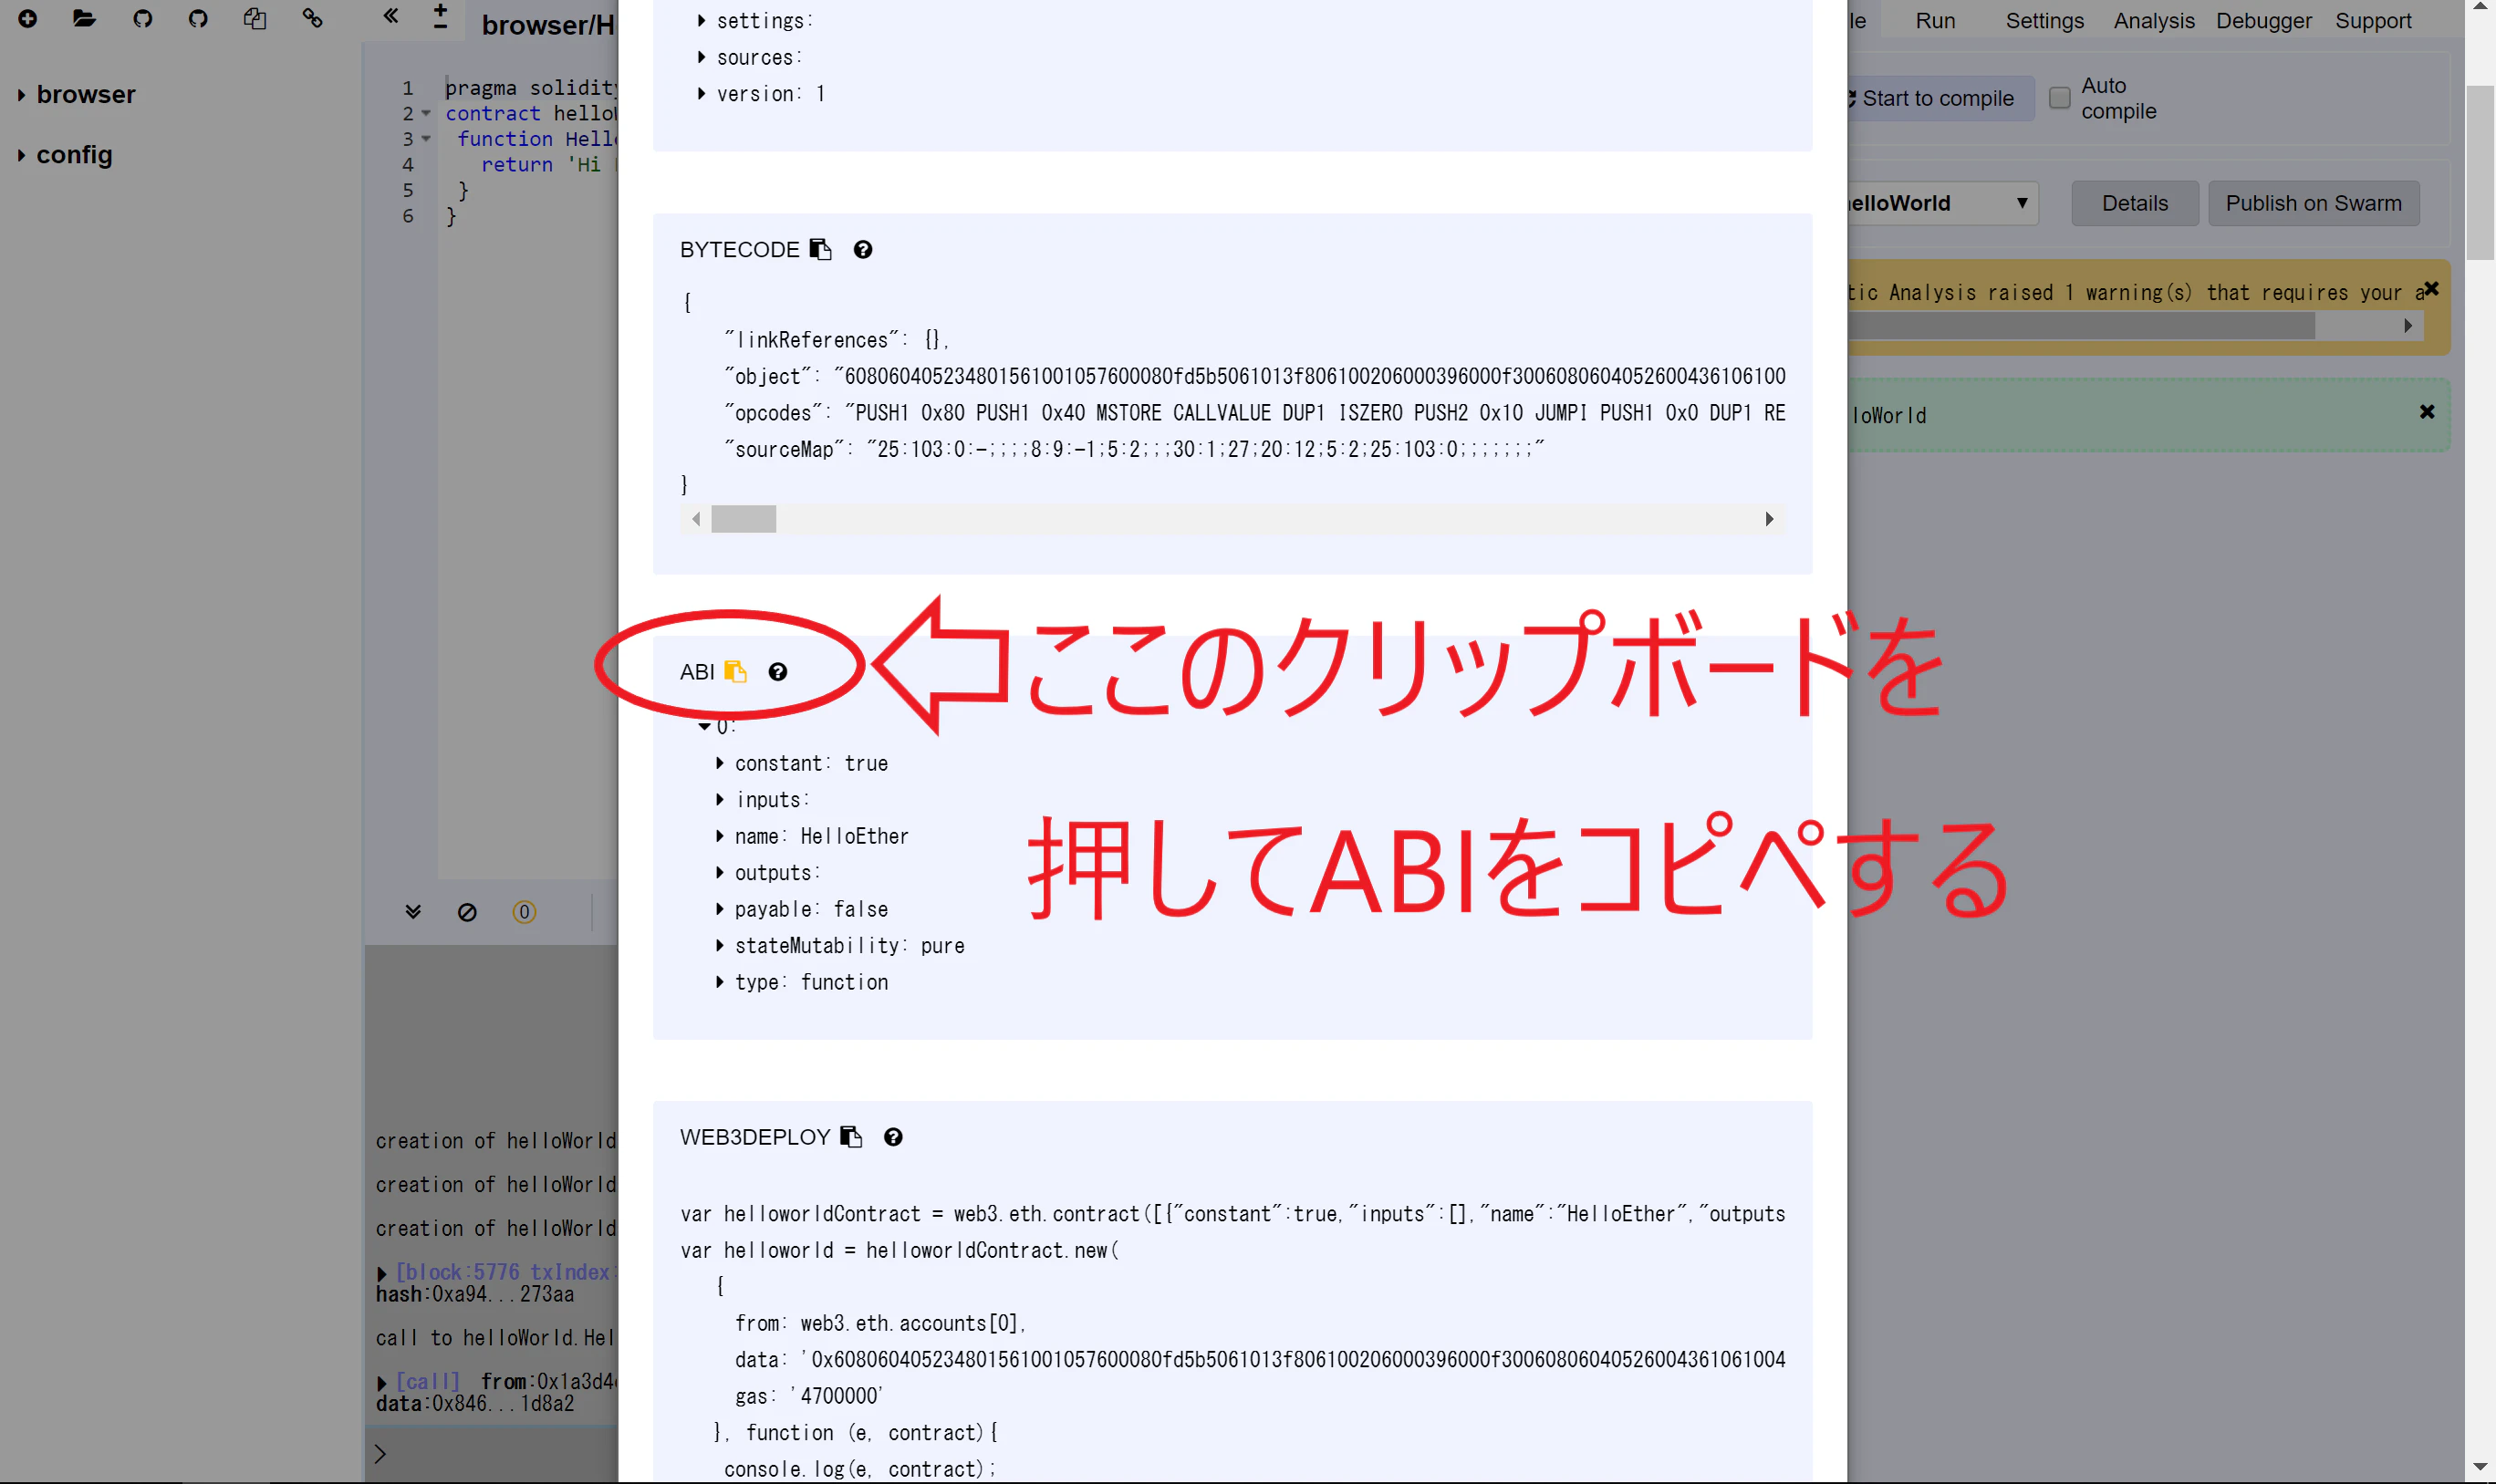Expand the [call] log entry

coord(382,1383)
